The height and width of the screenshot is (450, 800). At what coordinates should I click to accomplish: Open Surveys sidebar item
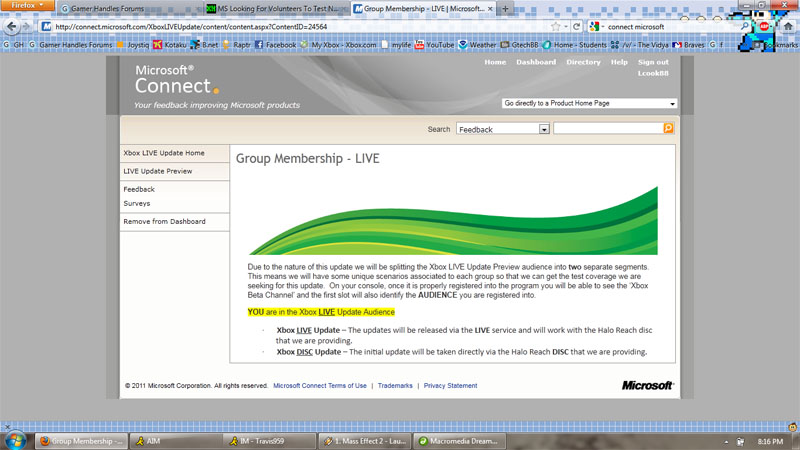137,204
